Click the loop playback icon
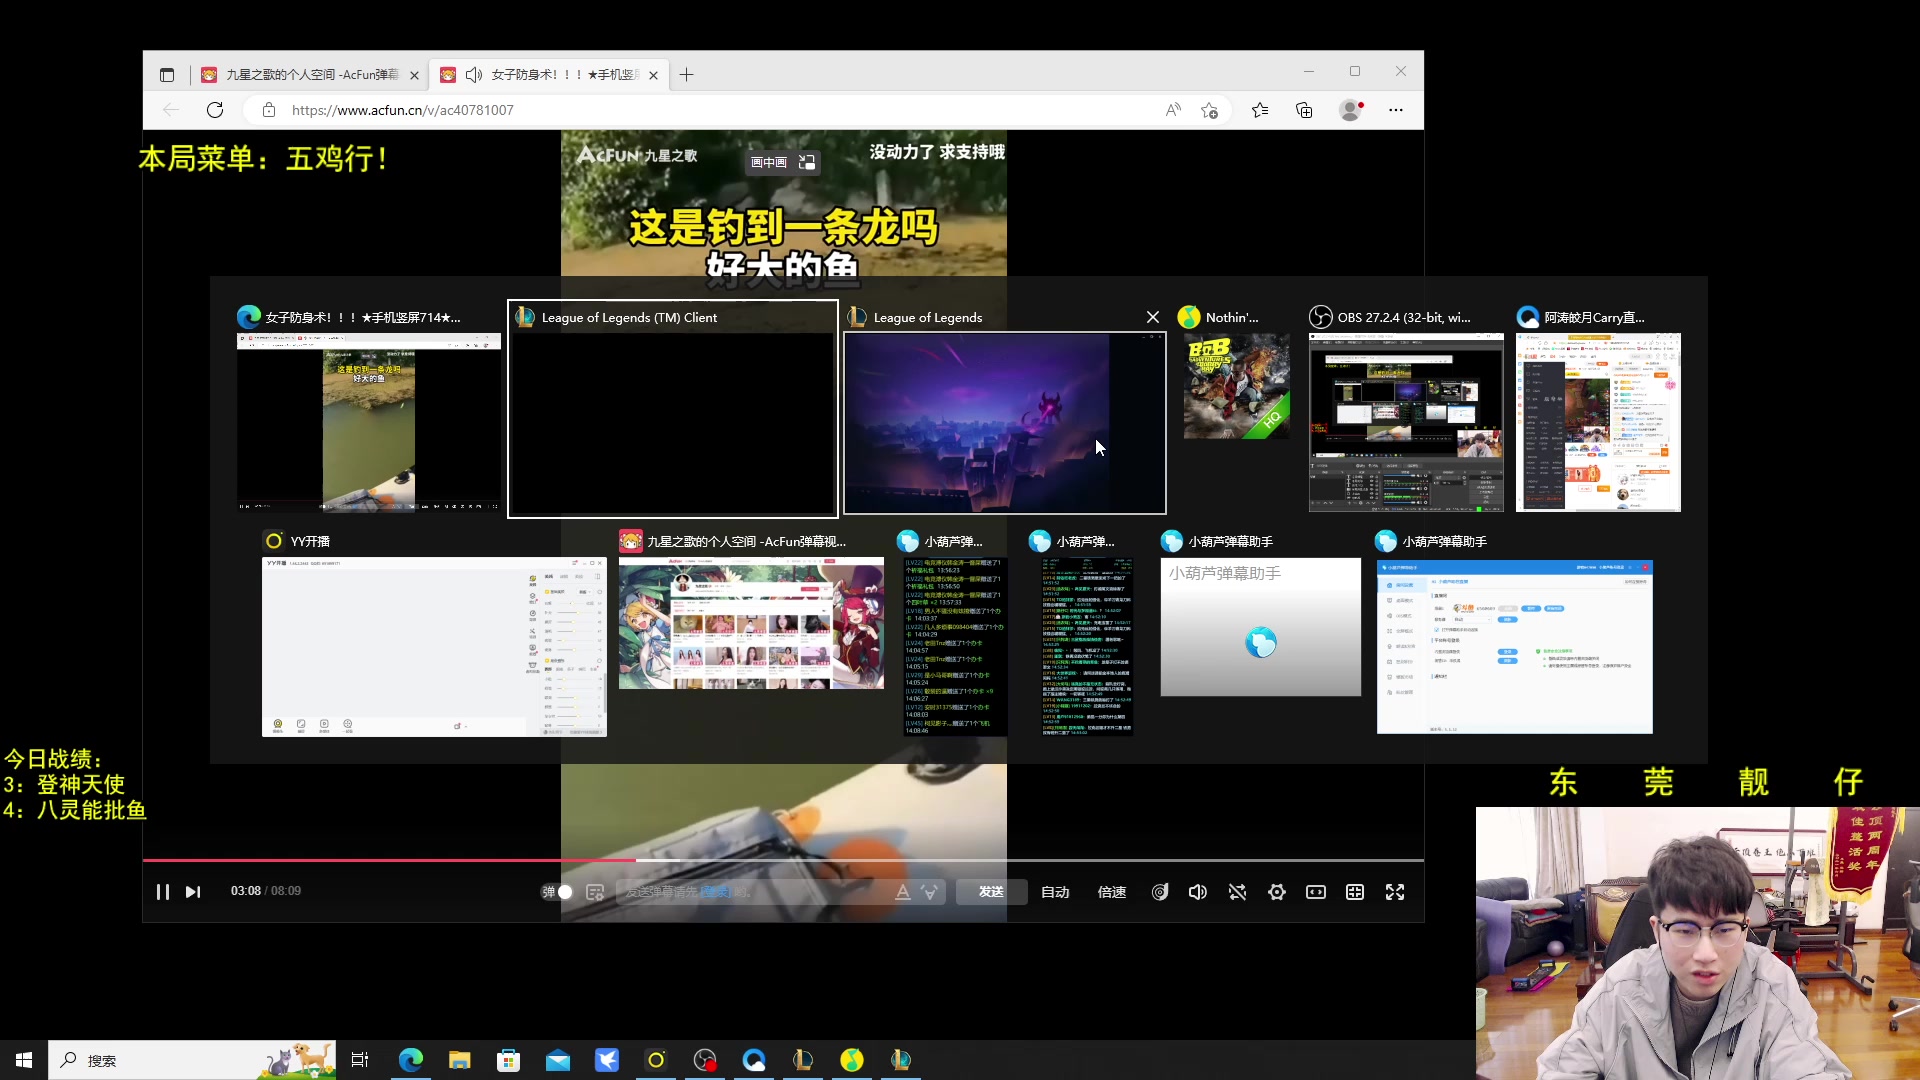Viewport: 1920px width, 1080px height. (1160, 892)
